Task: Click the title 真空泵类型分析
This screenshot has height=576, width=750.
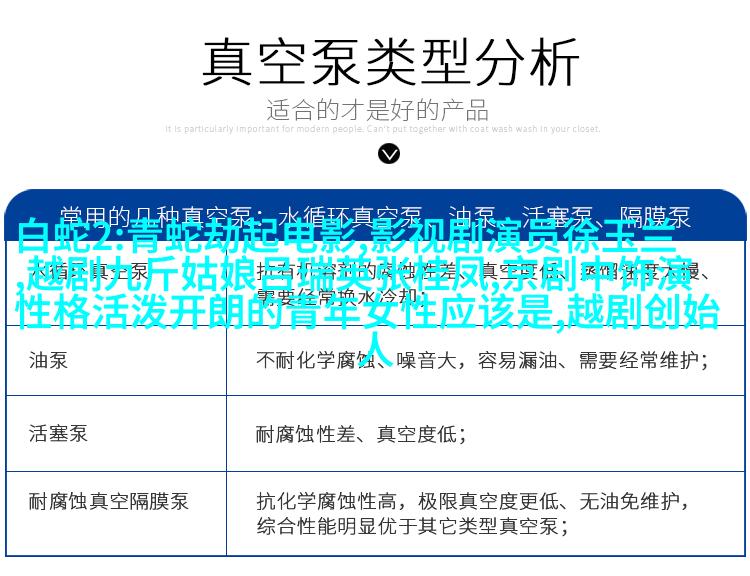Action: [x=390, y=63]
